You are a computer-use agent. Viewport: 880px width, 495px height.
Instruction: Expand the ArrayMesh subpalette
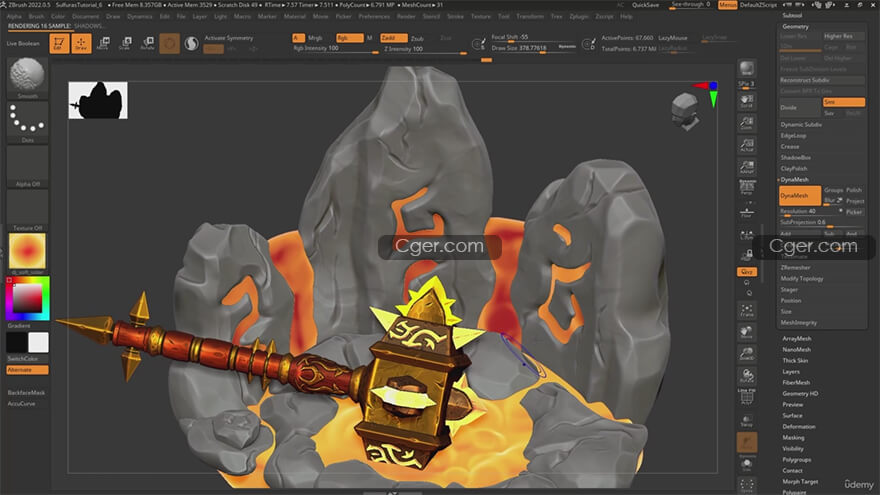[796, 338]
